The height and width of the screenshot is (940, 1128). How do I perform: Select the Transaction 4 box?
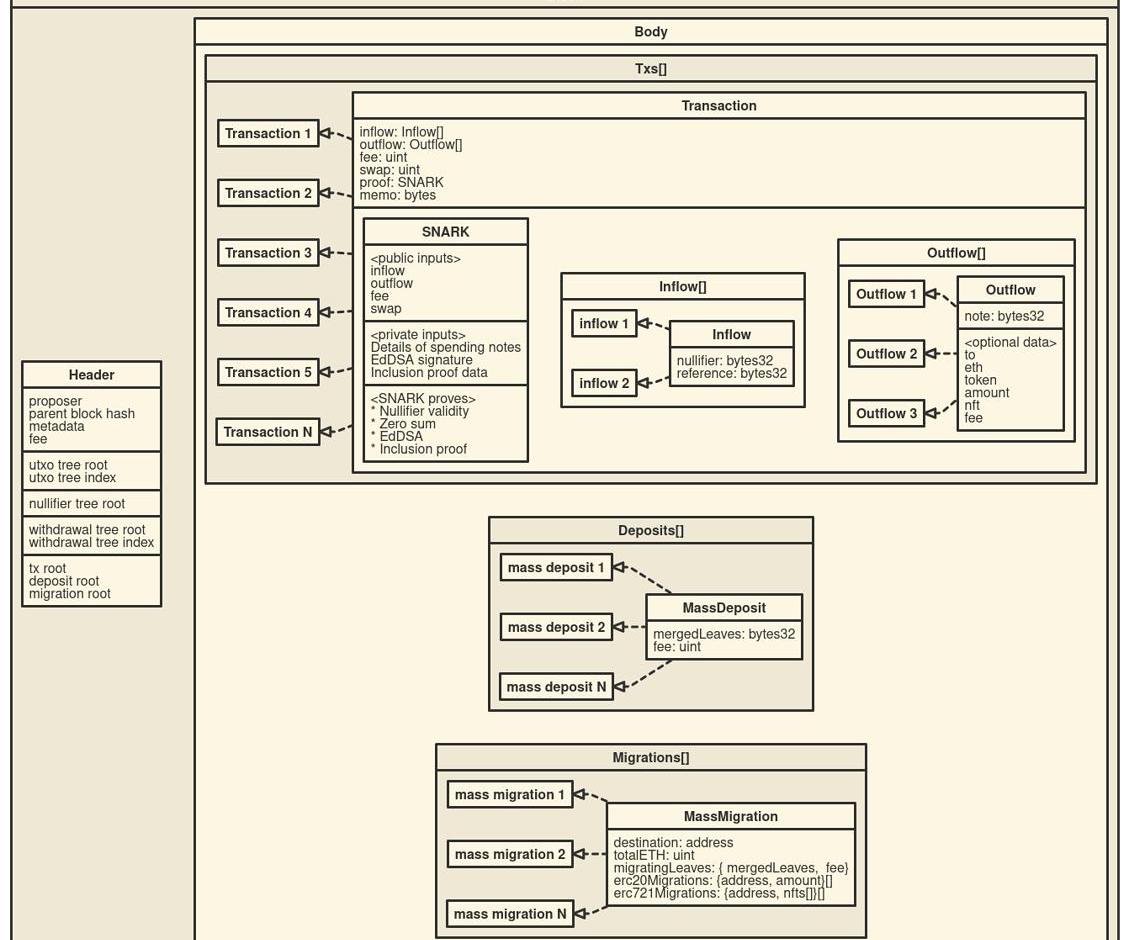268,313
